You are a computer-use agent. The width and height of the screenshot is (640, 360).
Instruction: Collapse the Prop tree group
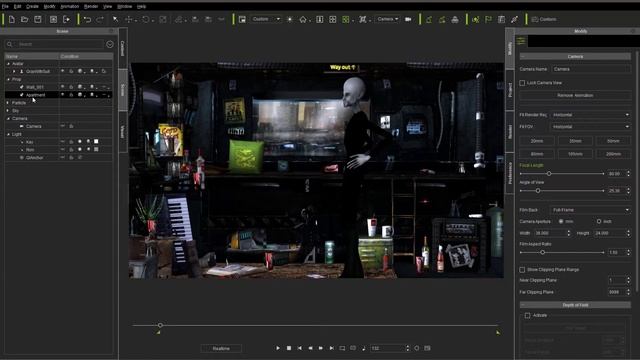[x=9, y=79]
